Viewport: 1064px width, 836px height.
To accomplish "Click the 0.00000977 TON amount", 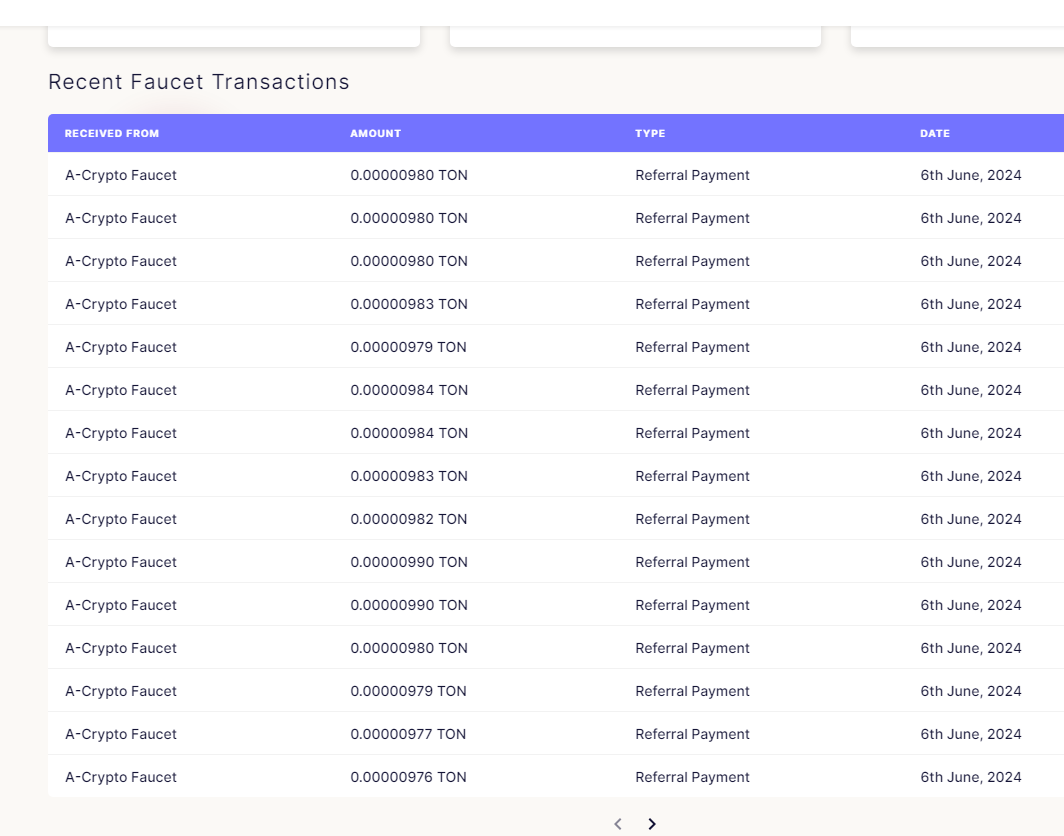I will point(408,734).
